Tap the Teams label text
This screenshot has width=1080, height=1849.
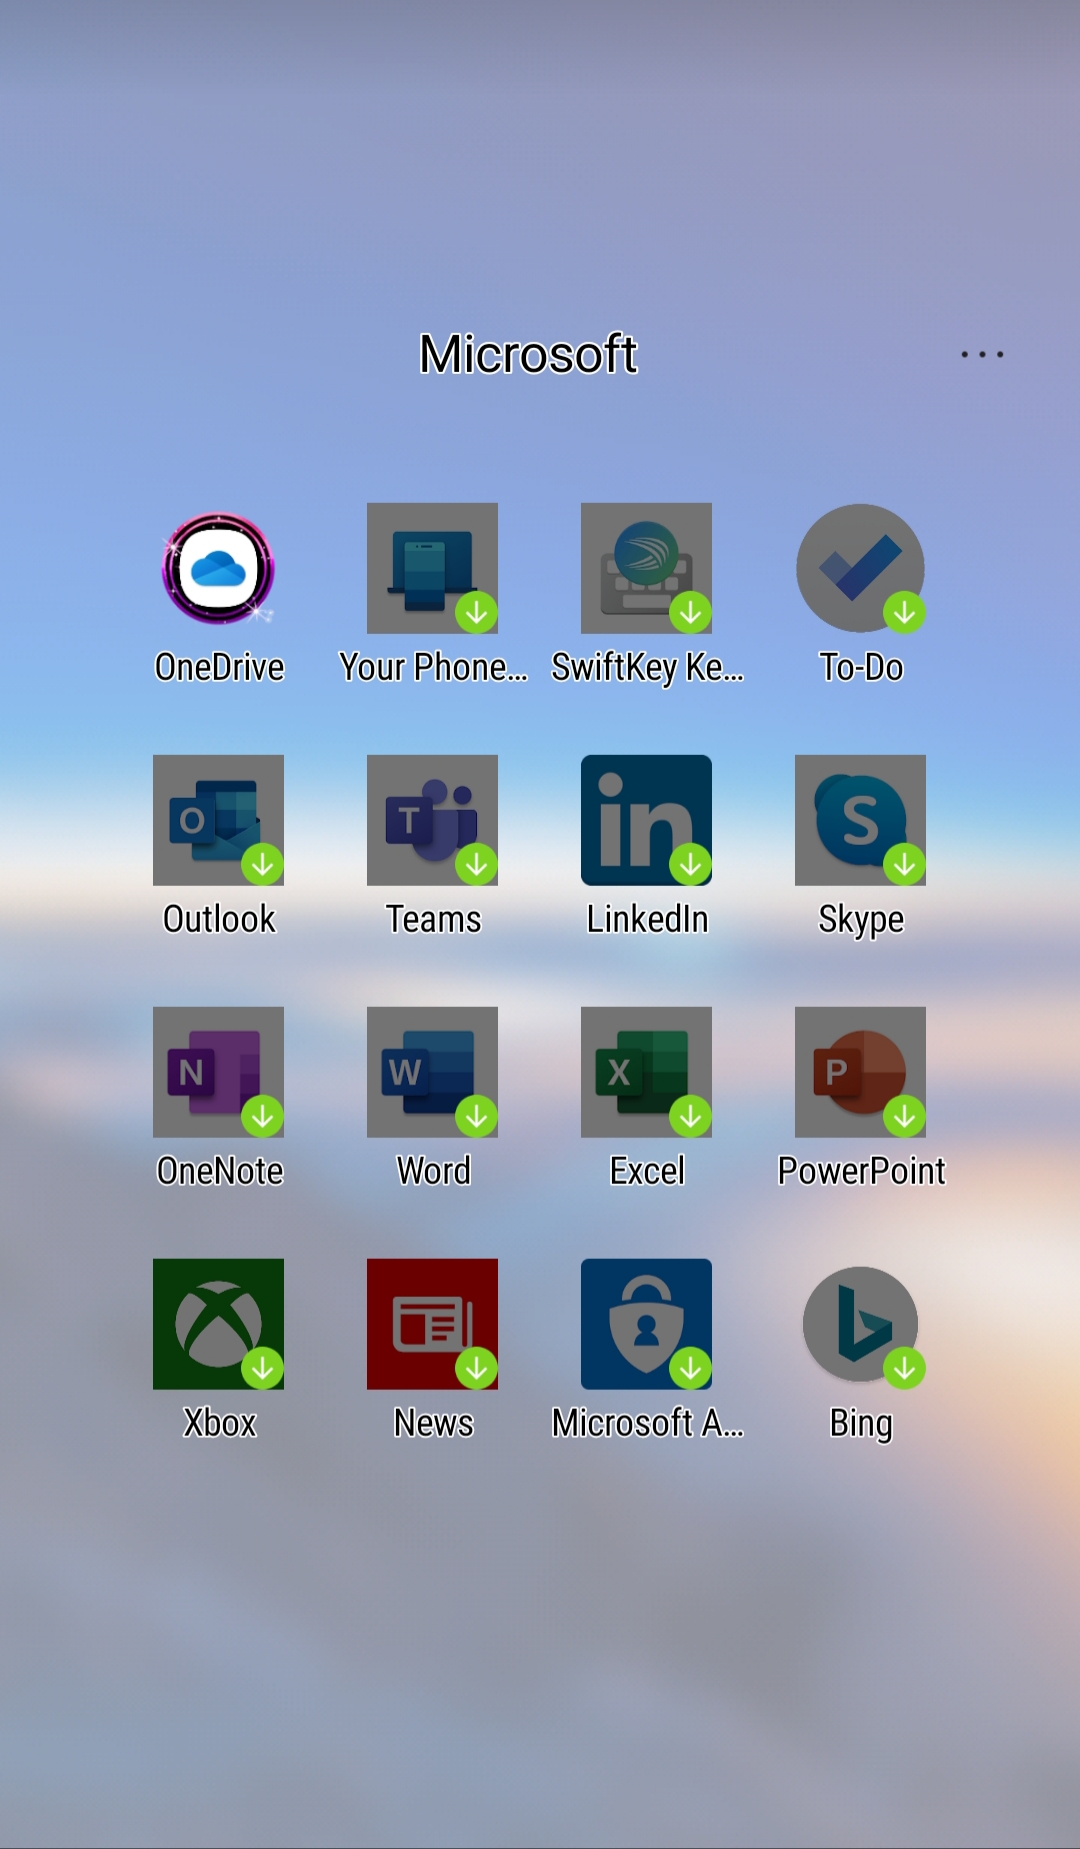433,919
